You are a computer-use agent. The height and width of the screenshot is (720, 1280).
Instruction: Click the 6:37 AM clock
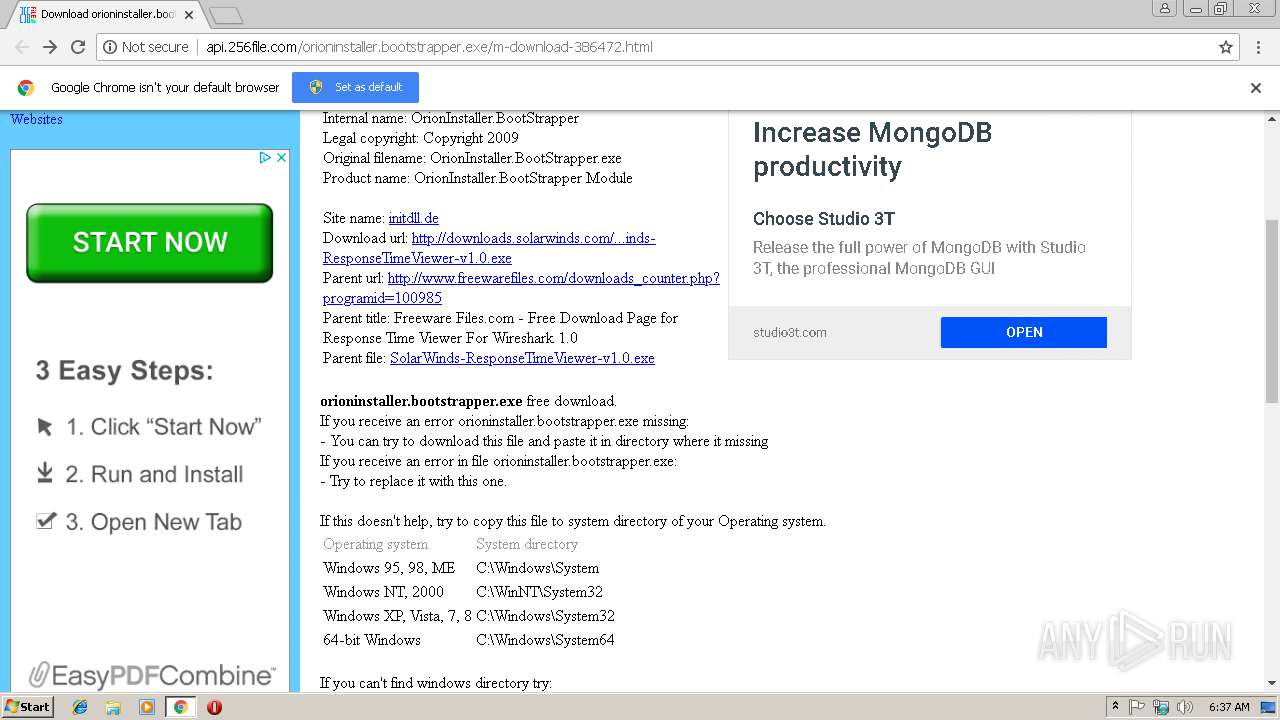coord(1229,707)
